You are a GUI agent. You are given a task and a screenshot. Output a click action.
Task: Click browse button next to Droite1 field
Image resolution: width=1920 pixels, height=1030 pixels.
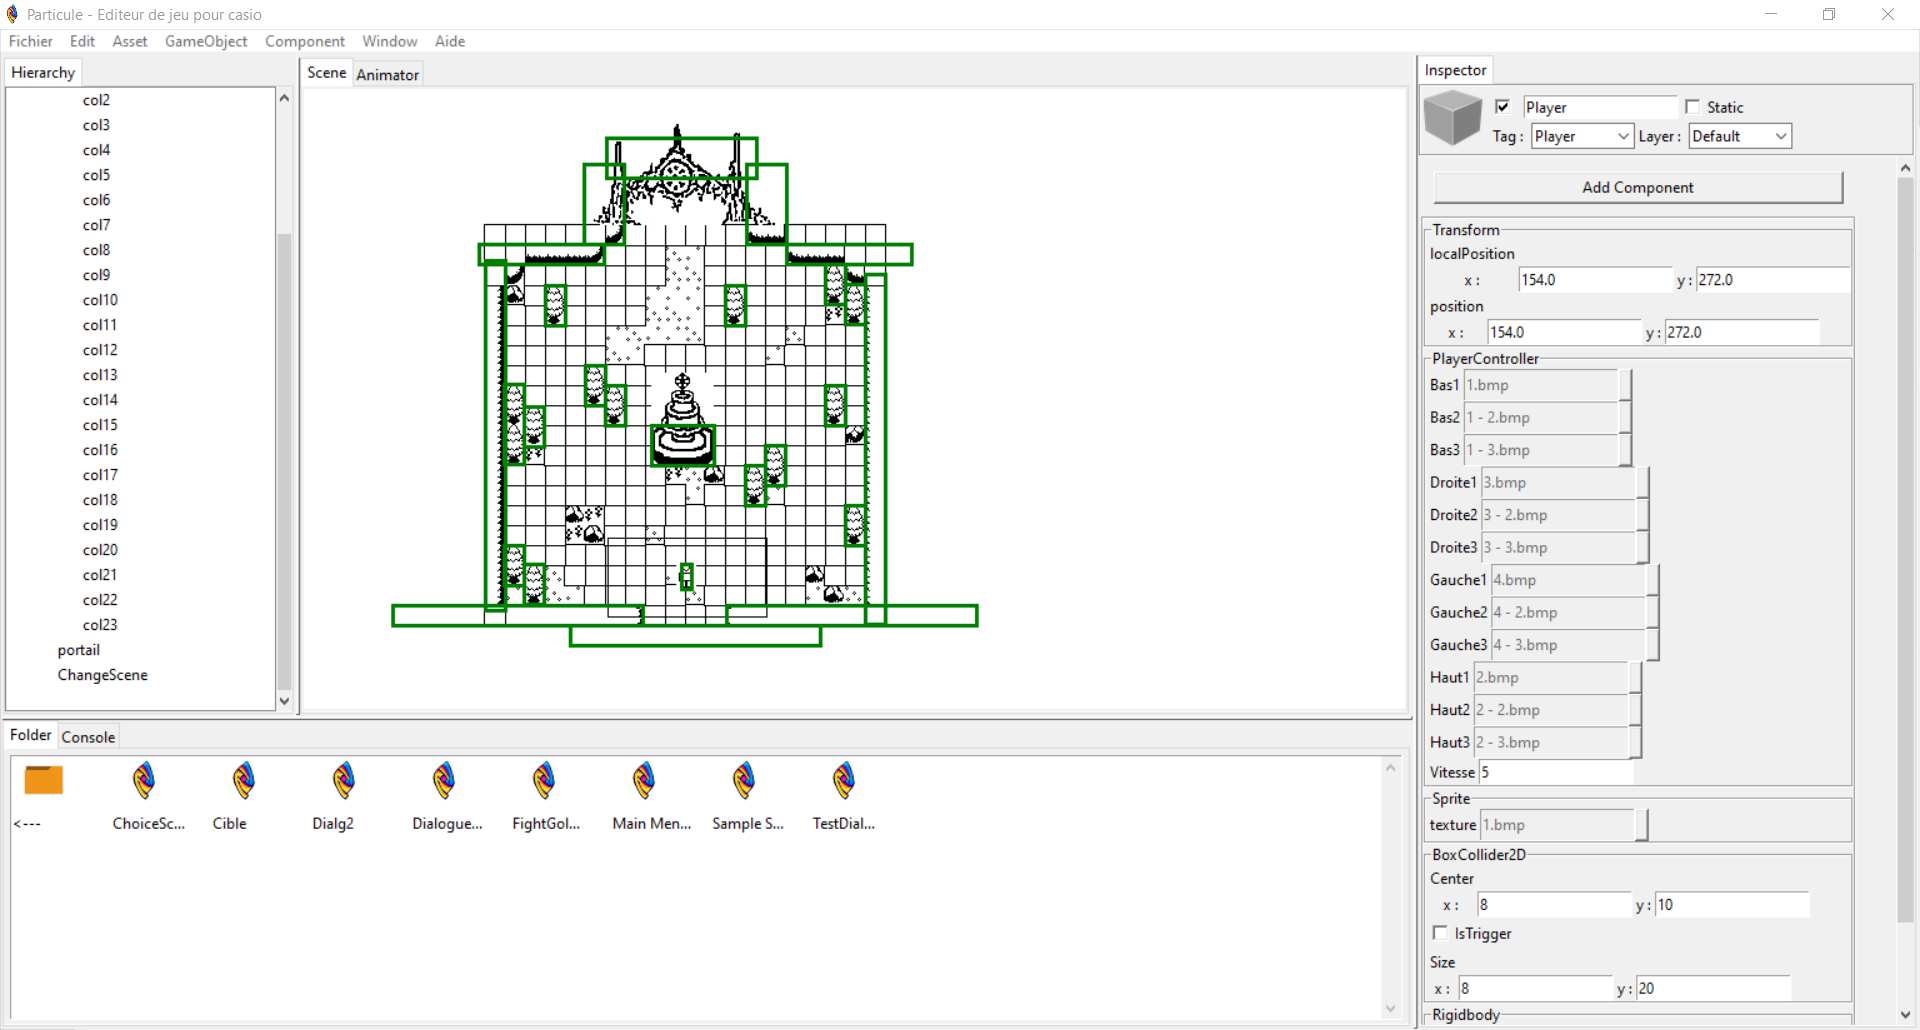1643,482
